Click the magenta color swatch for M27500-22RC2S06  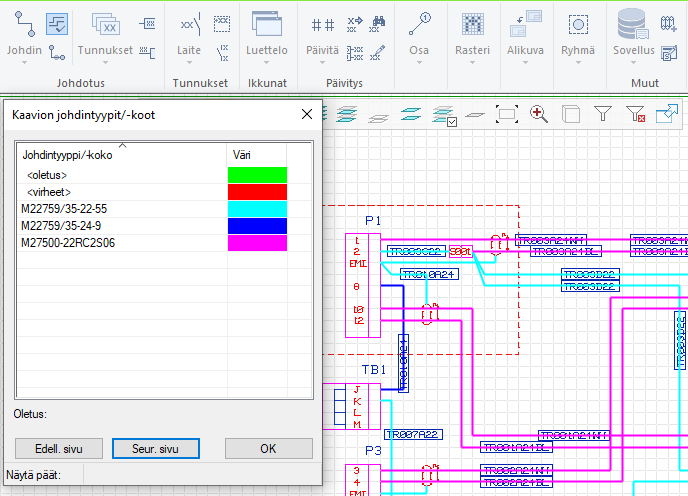tap(257, 243)
